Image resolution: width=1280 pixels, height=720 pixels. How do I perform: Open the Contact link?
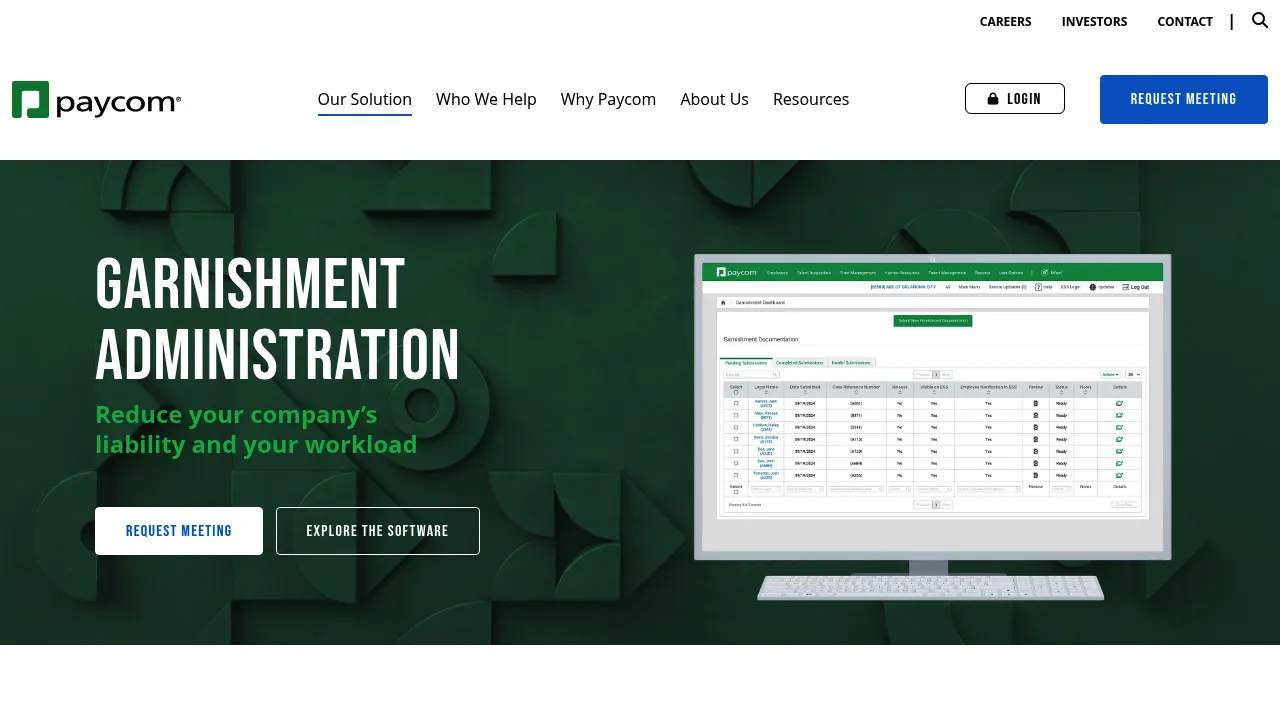coord(1185,21)
